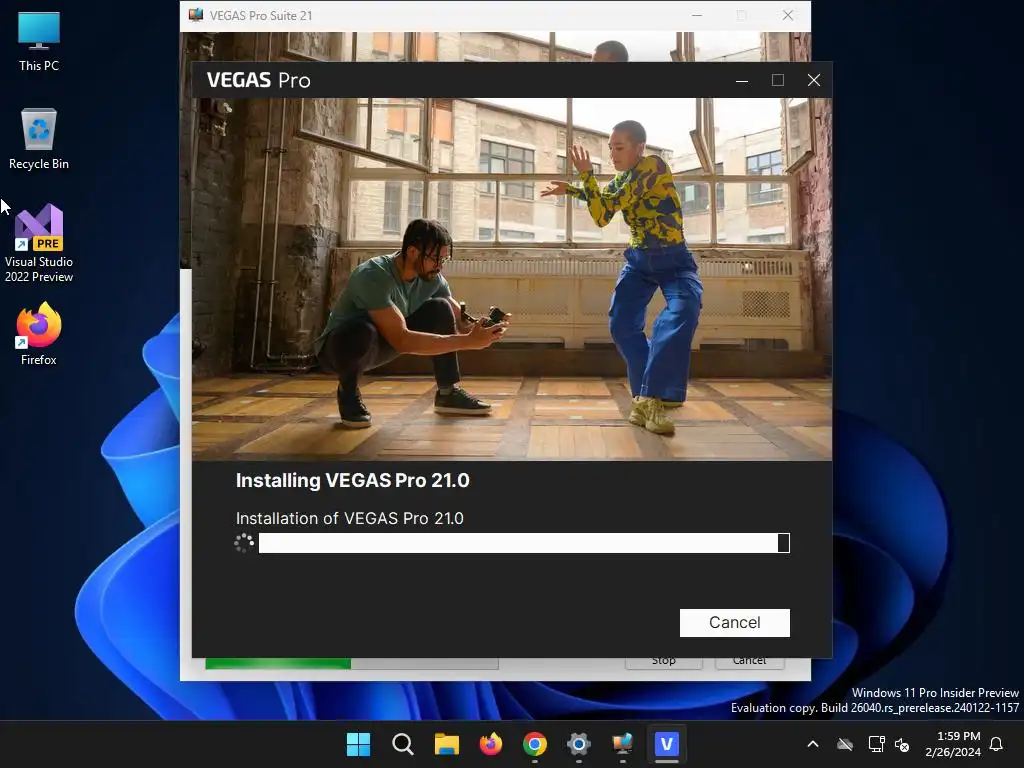
Task: Open network status tray icon
Action: pyautogui.click(x=876, y=744)
